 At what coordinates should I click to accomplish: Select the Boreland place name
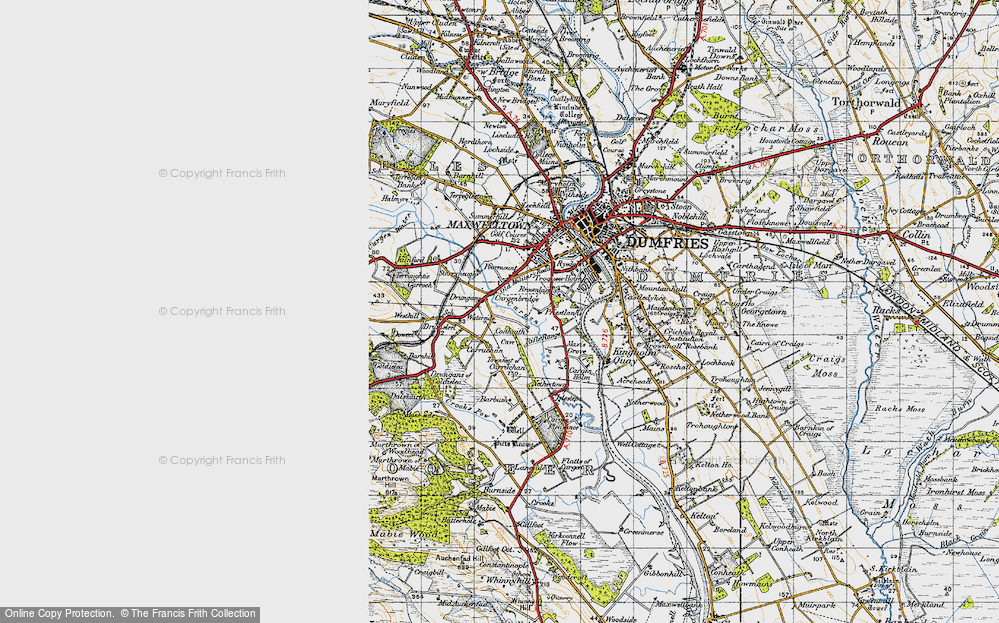click(x=729, y=529)
